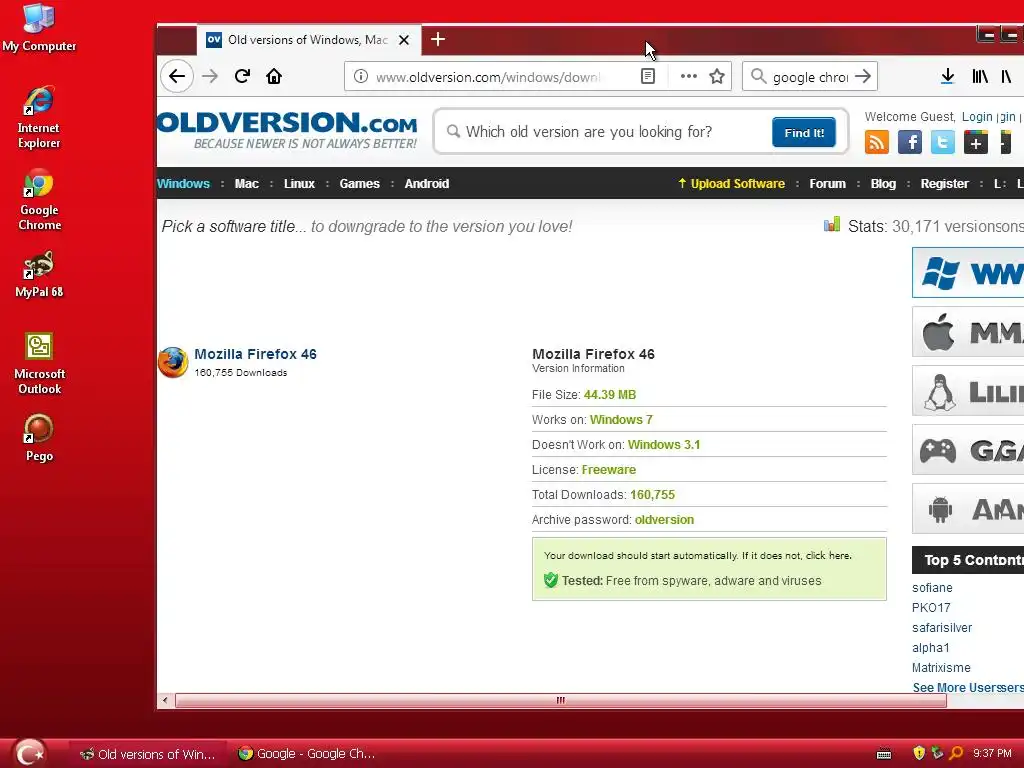This screenshot has height=768, width=1024.
Task: Reload the current page
Action: (242, 76)
